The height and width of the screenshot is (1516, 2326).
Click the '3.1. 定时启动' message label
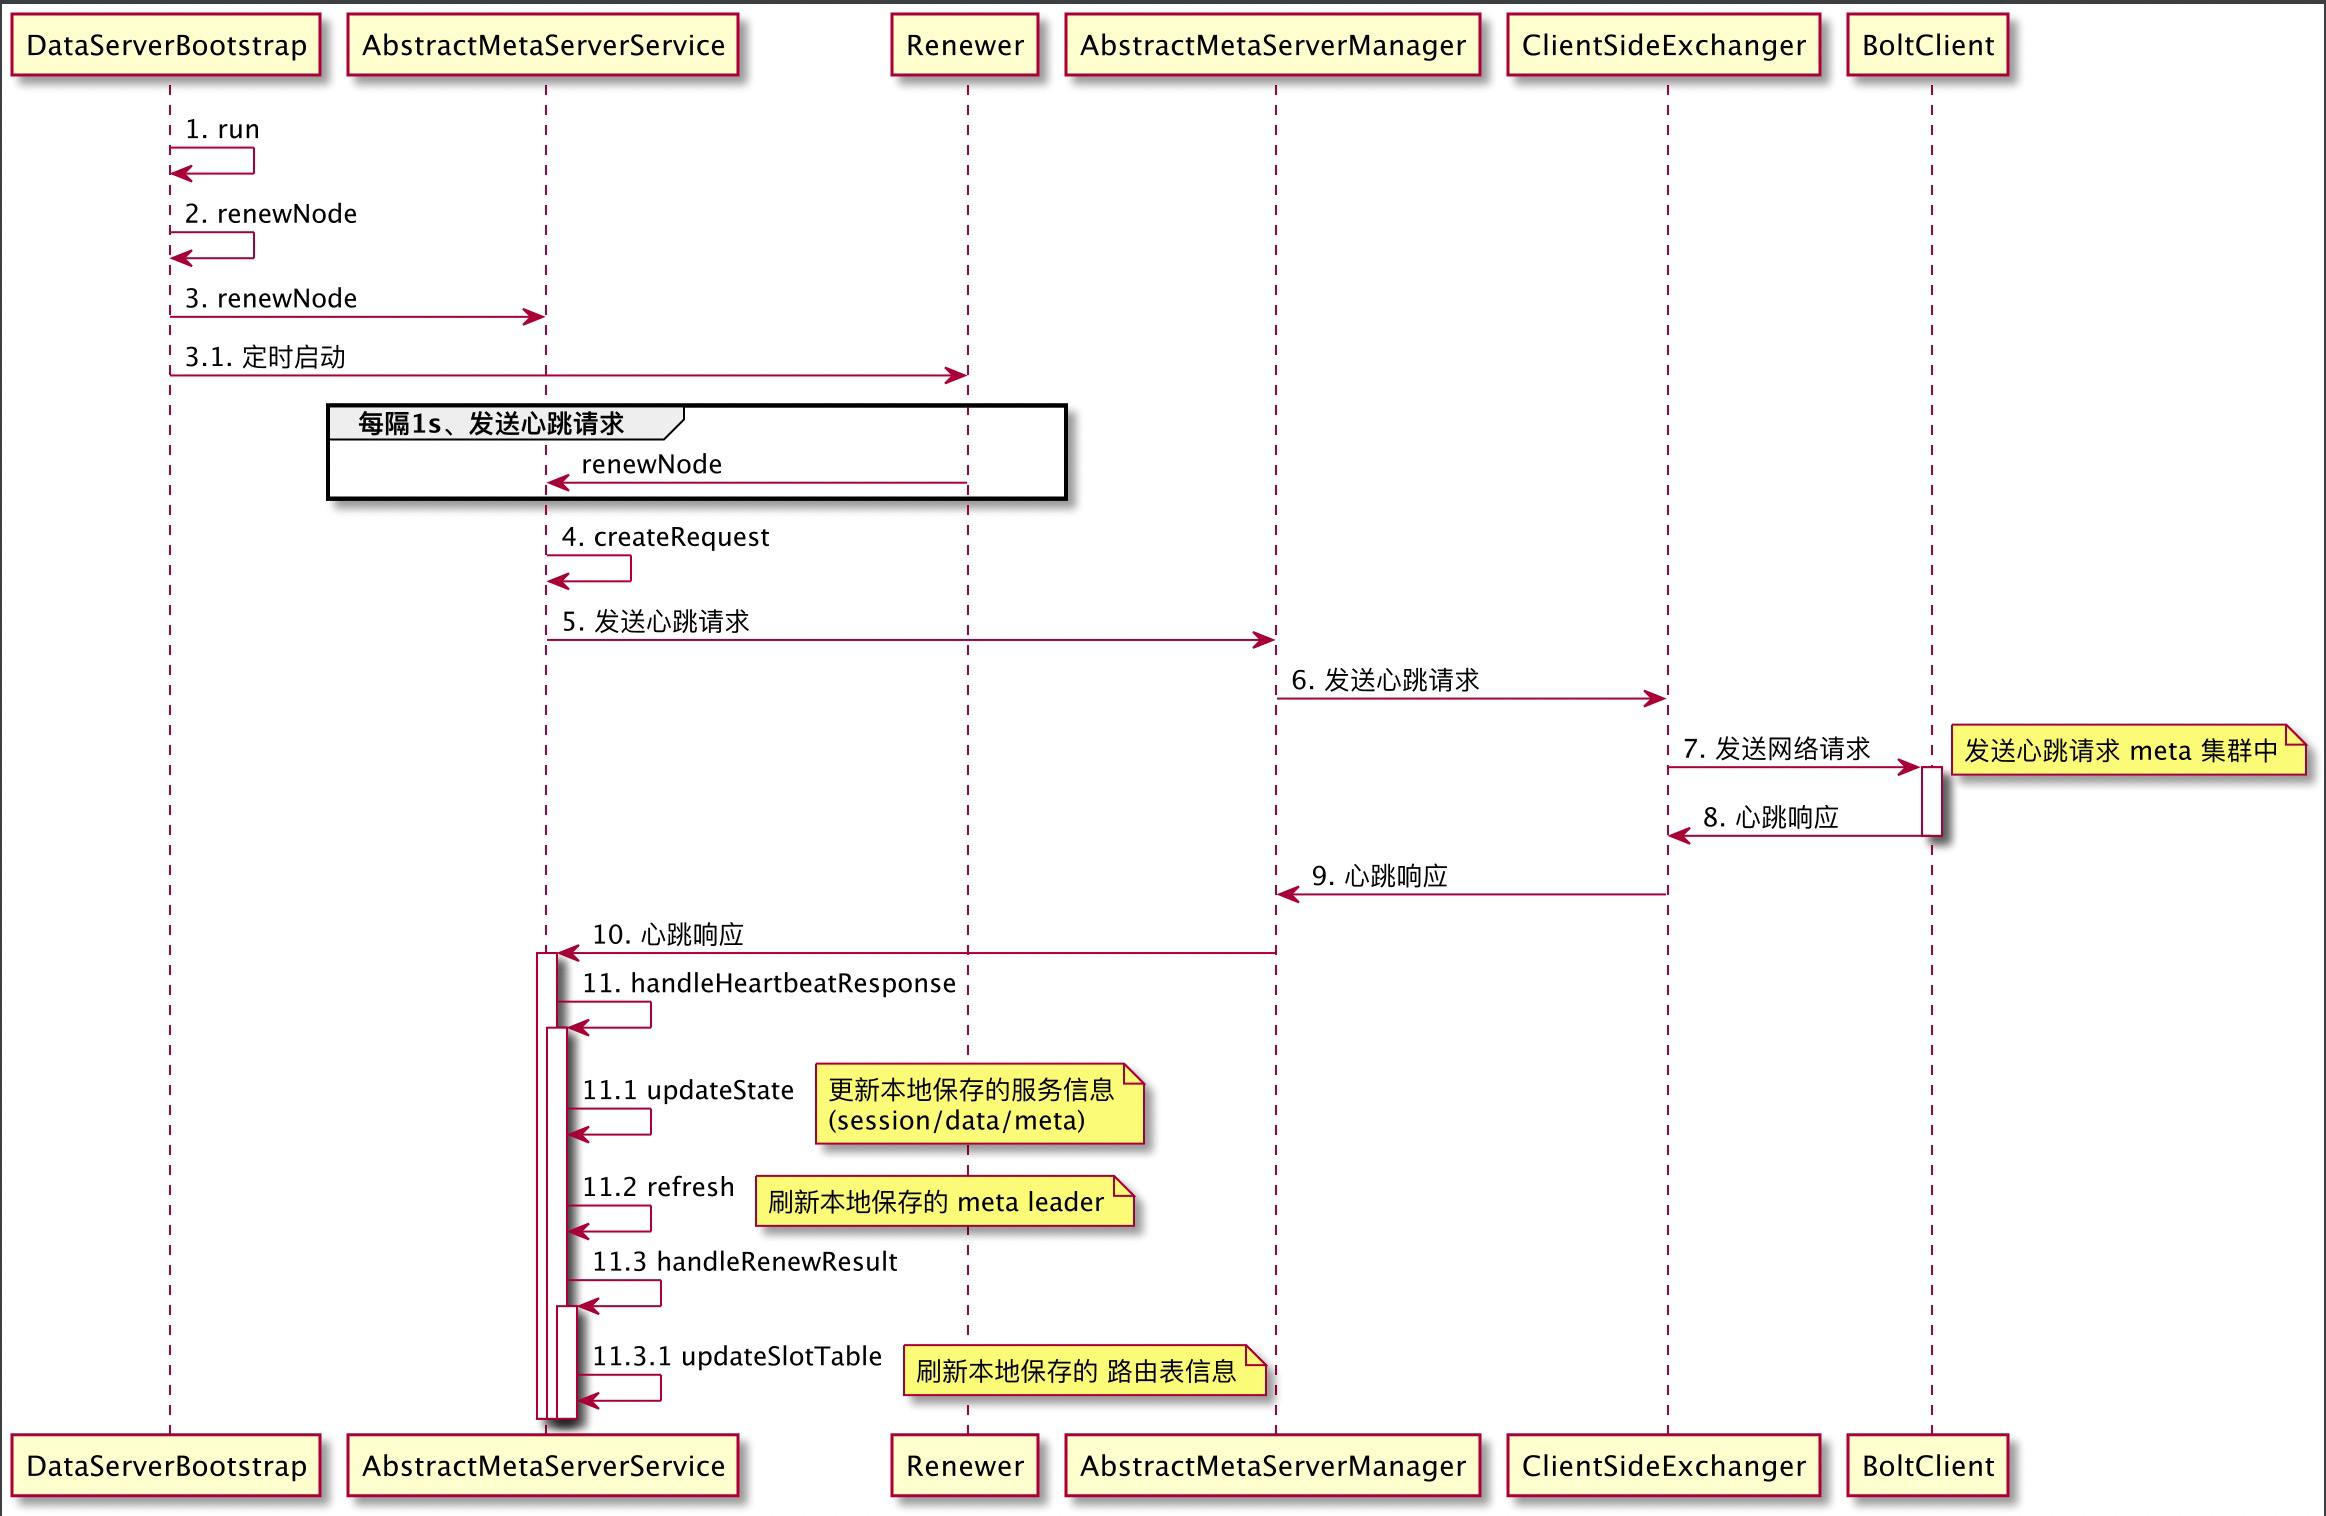point(265,357)
